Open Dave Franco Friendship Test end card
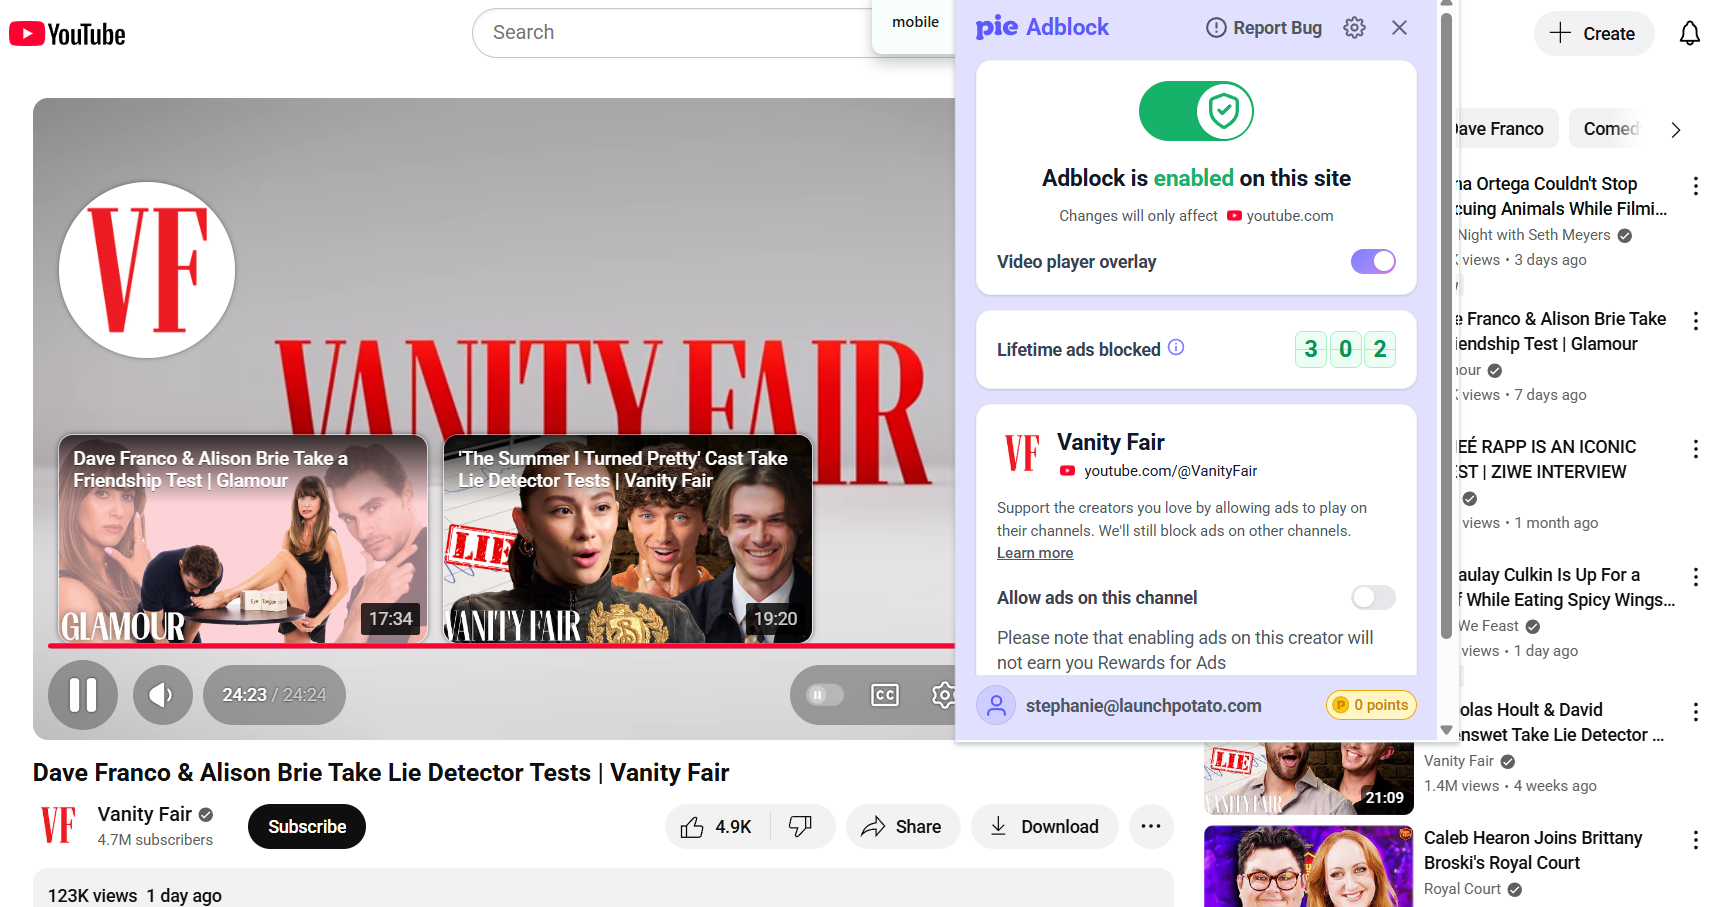Image resolution: width=1726 pixels, height=907 pixels. coord(243,539)
